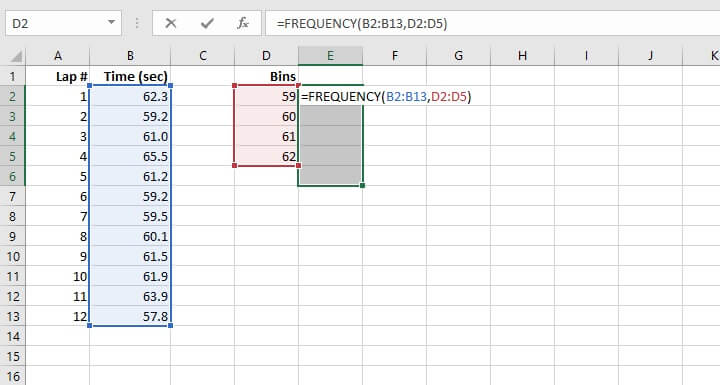Click bin value 60 cell
The image size is (720, 385).
click(x=266, y=117)
